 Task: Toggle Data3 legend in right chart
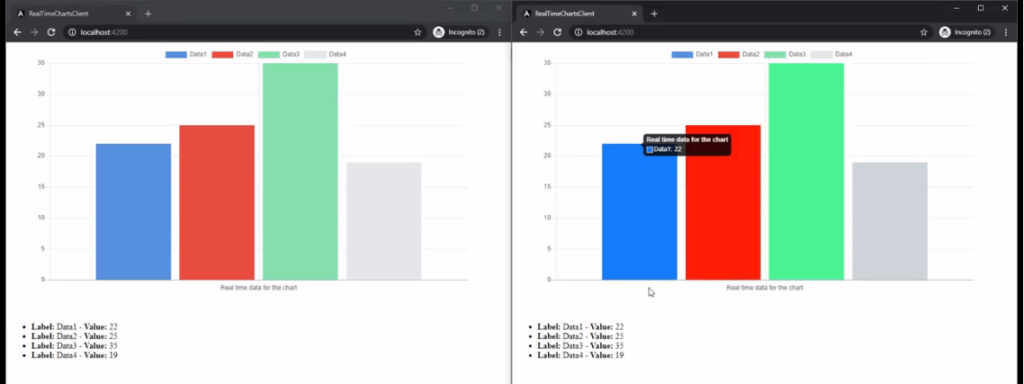pos(785,54)
